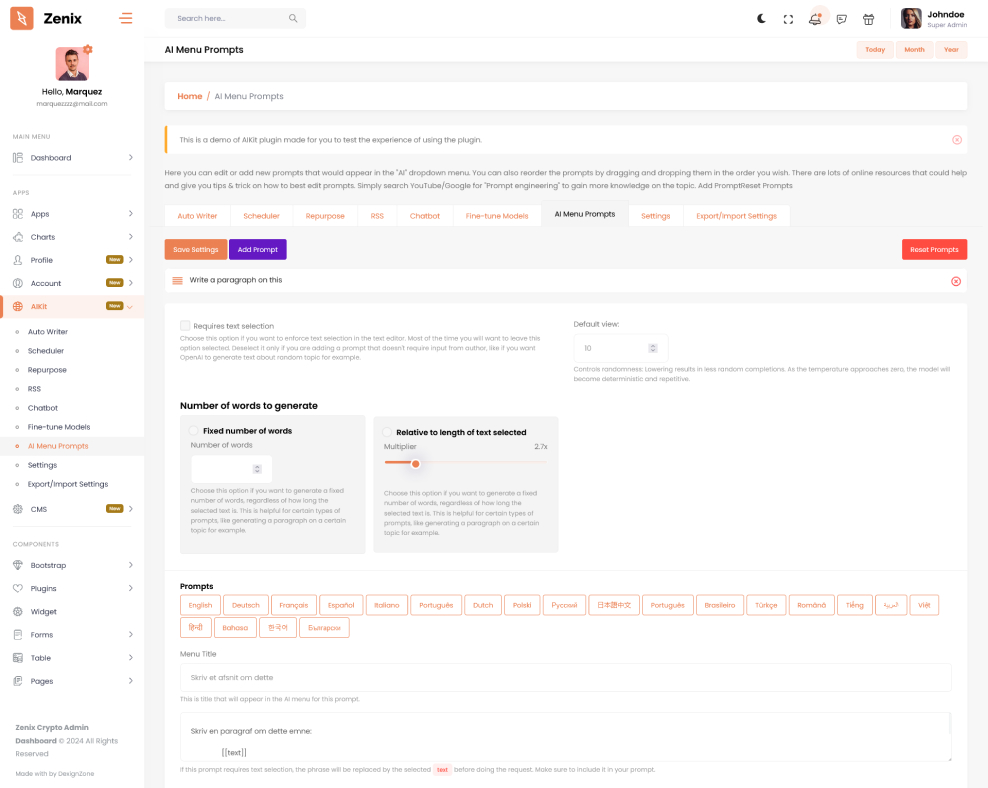Collapse sidebar with hamburger menu icon
This screenshot has height=788, width=988.
125,18
